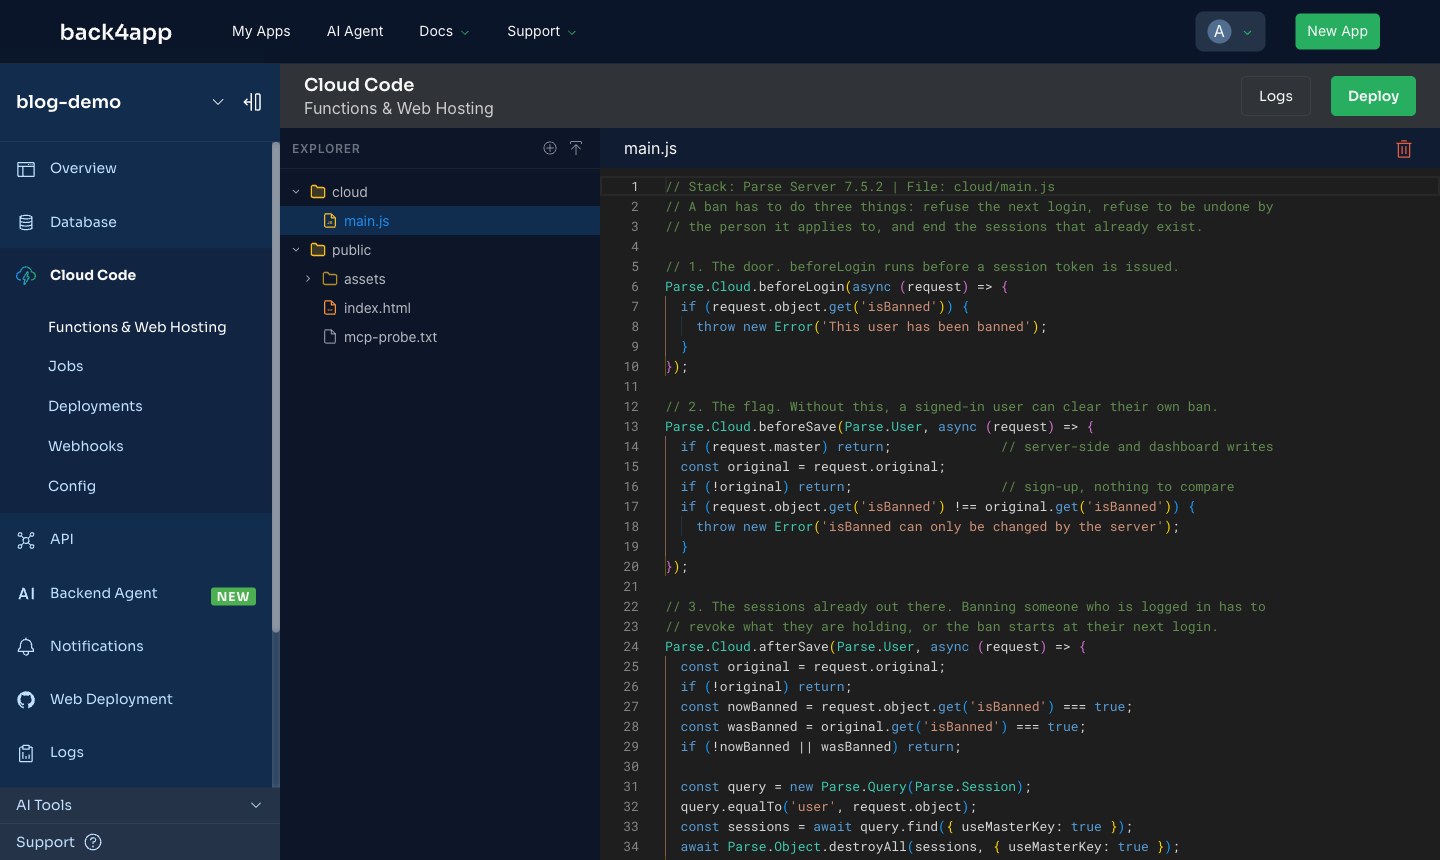Click the Notifications bell icon
The height and width of the screenshot is (860, 1440).
coord(26,647)
